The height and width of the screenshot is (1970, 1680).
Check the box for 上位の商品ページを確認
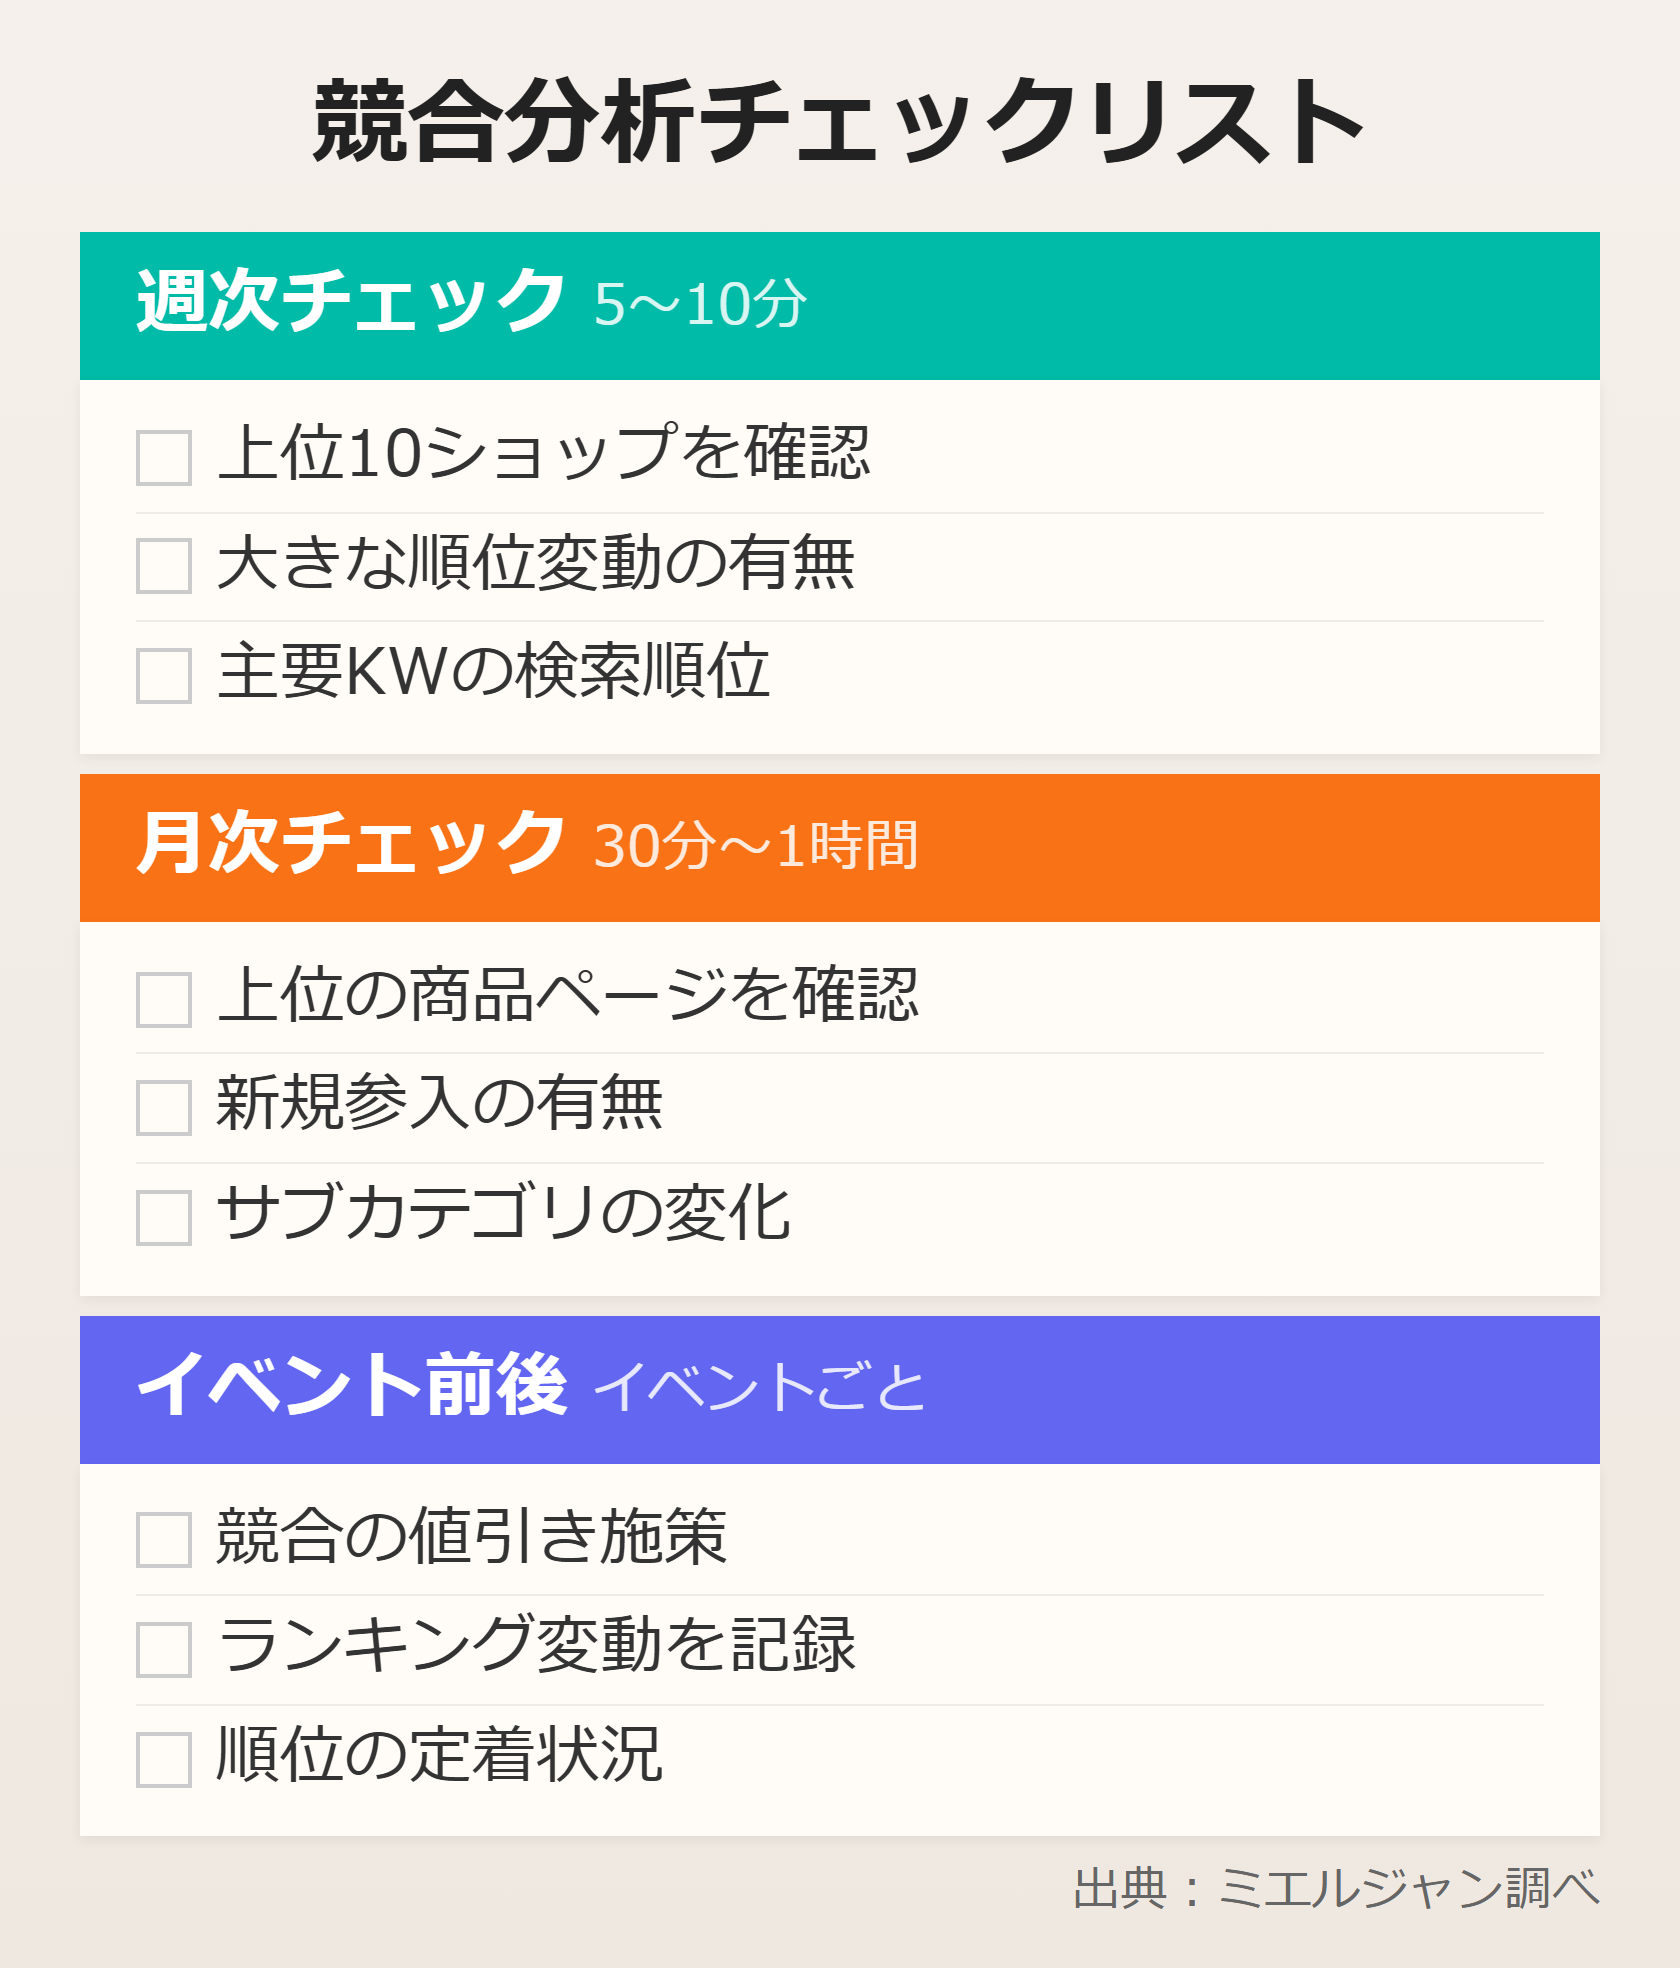(x=164, y=1000)
